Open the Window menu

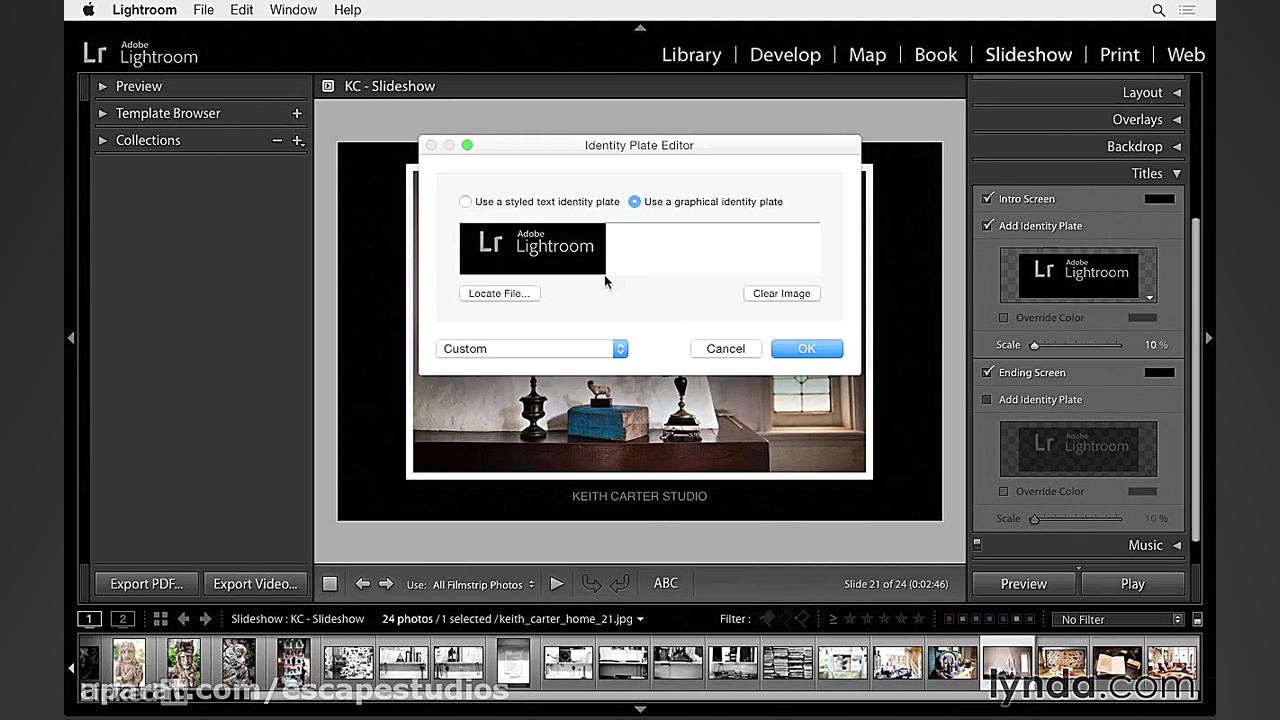coord(293,9)
